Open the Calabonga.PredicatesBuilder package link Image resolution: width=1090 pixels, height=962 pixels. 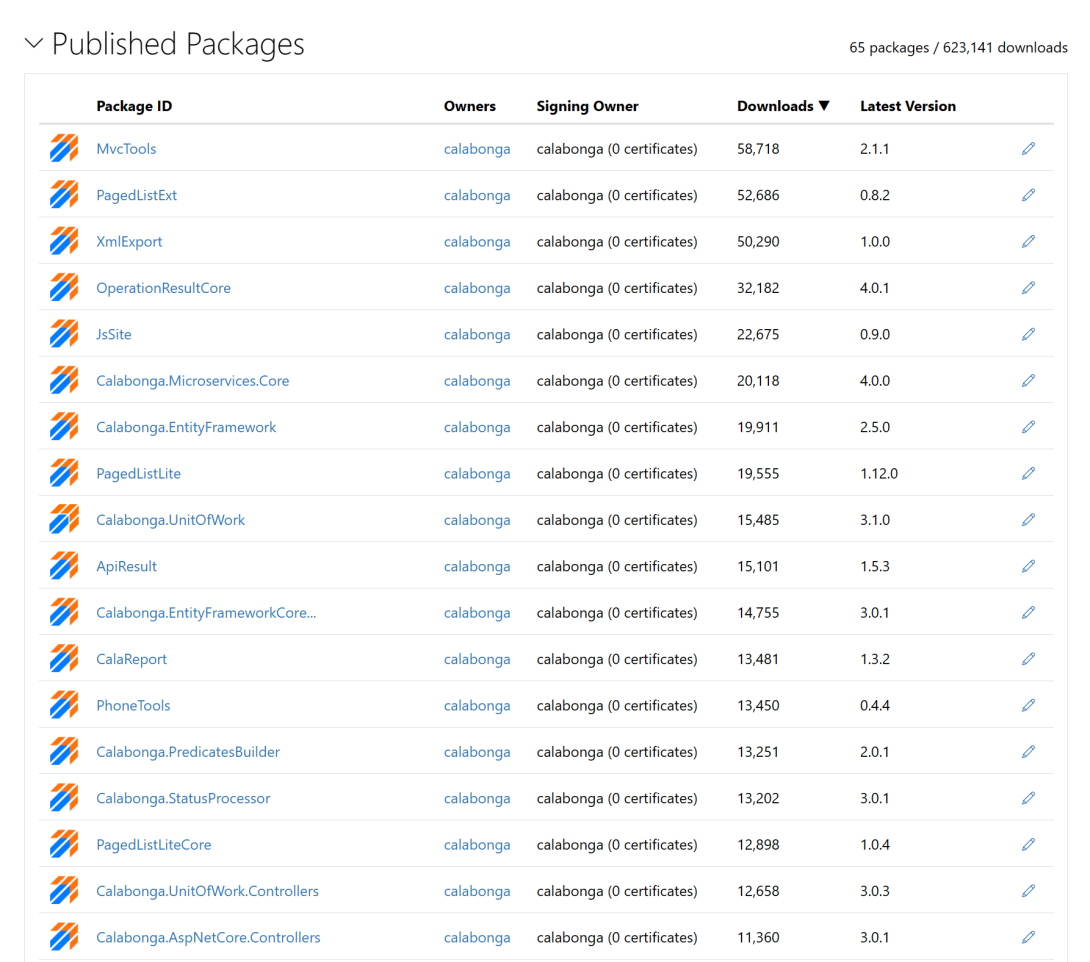188,751
